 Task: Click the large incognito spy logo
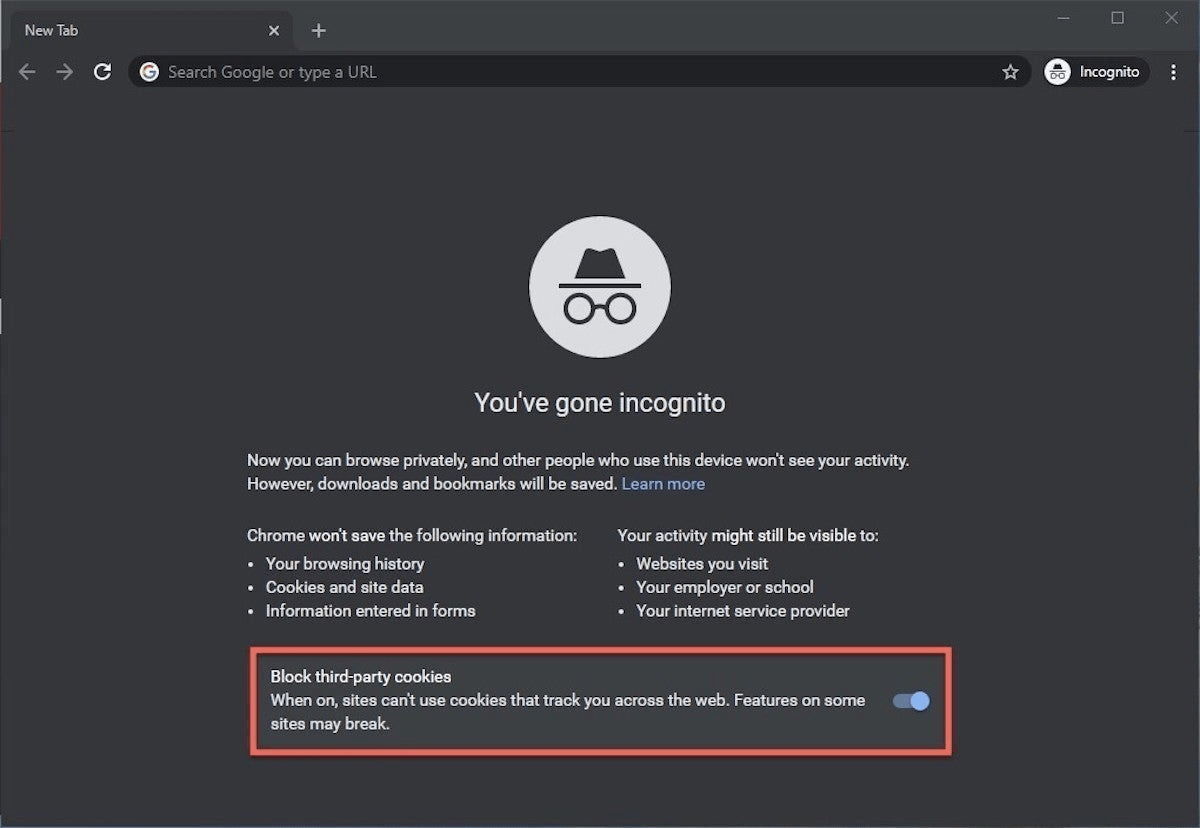(599, 287)
